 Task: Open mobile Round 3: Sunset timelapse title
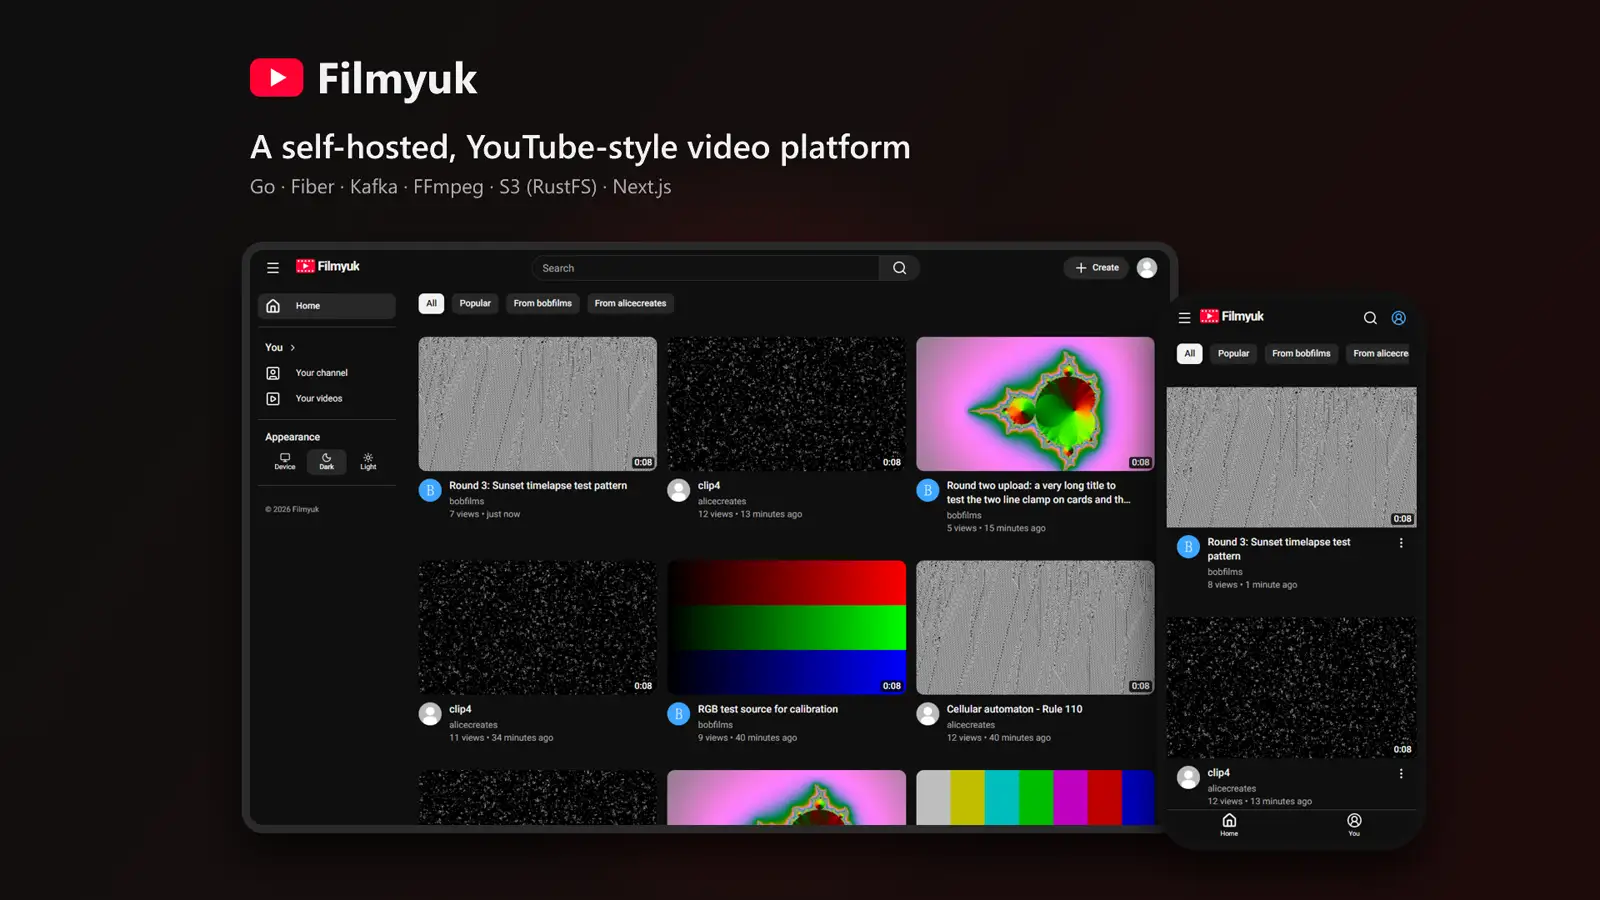click(x=1278, y=549)
